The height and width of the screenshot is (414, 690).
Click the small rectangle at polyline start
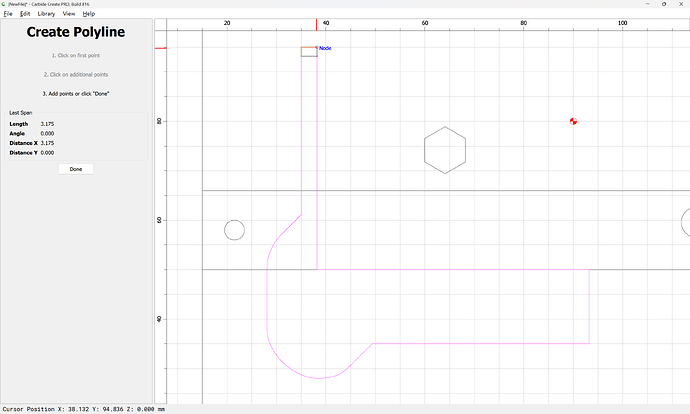tap(309, 51)
